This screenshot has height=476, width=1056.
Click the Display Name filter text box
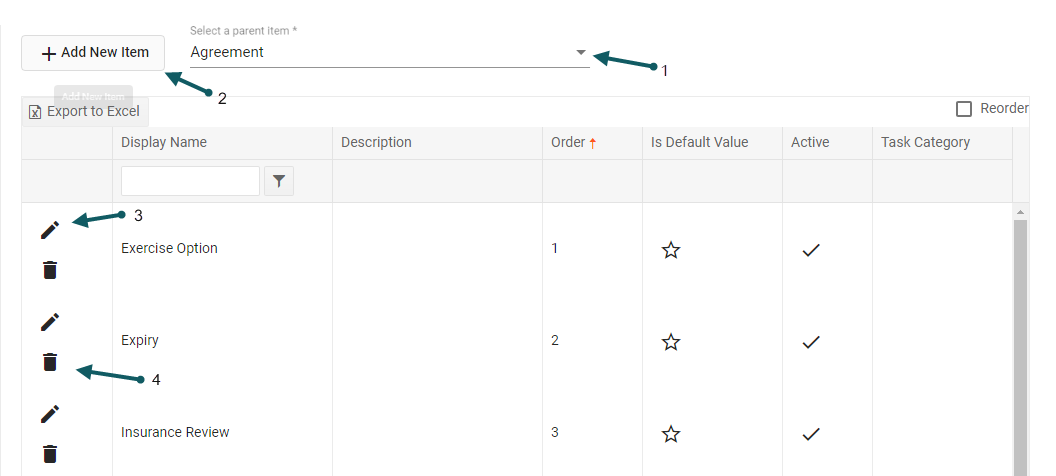(190, 181)
